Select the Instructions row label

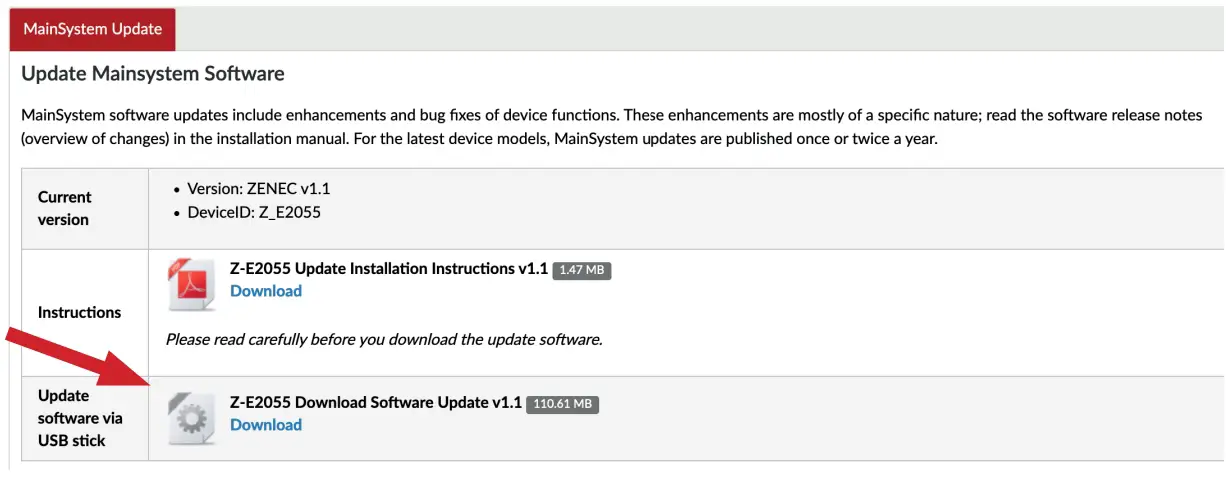[x=79, y=312]
